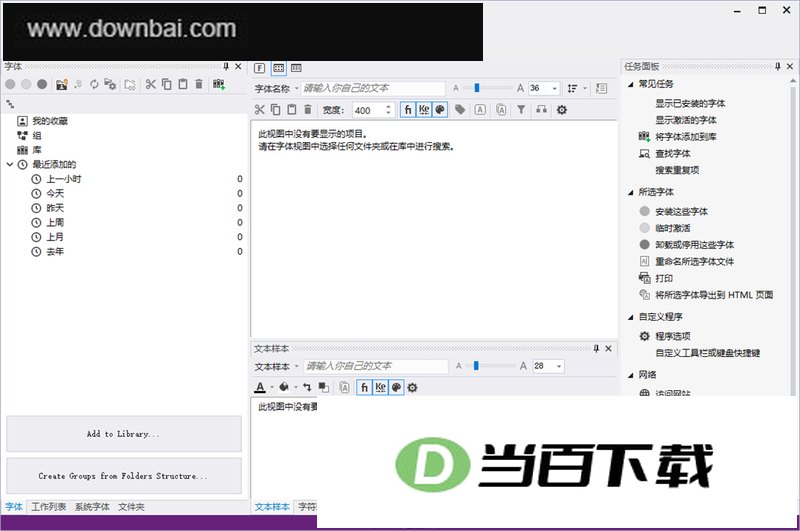Viewport: 800px width, 531px height.
Task: Toggle the 'Ke' kerning button in font list toolbar
Action: (x=424, y=110)
